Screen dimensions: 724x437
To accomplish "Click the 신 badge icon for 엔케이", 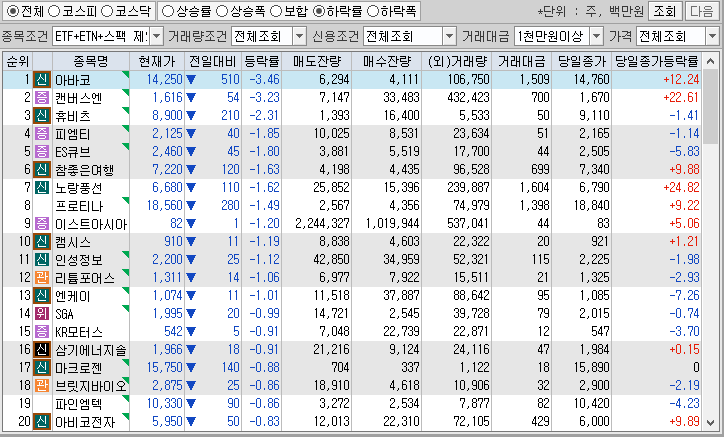I will [x=42, y=296].
